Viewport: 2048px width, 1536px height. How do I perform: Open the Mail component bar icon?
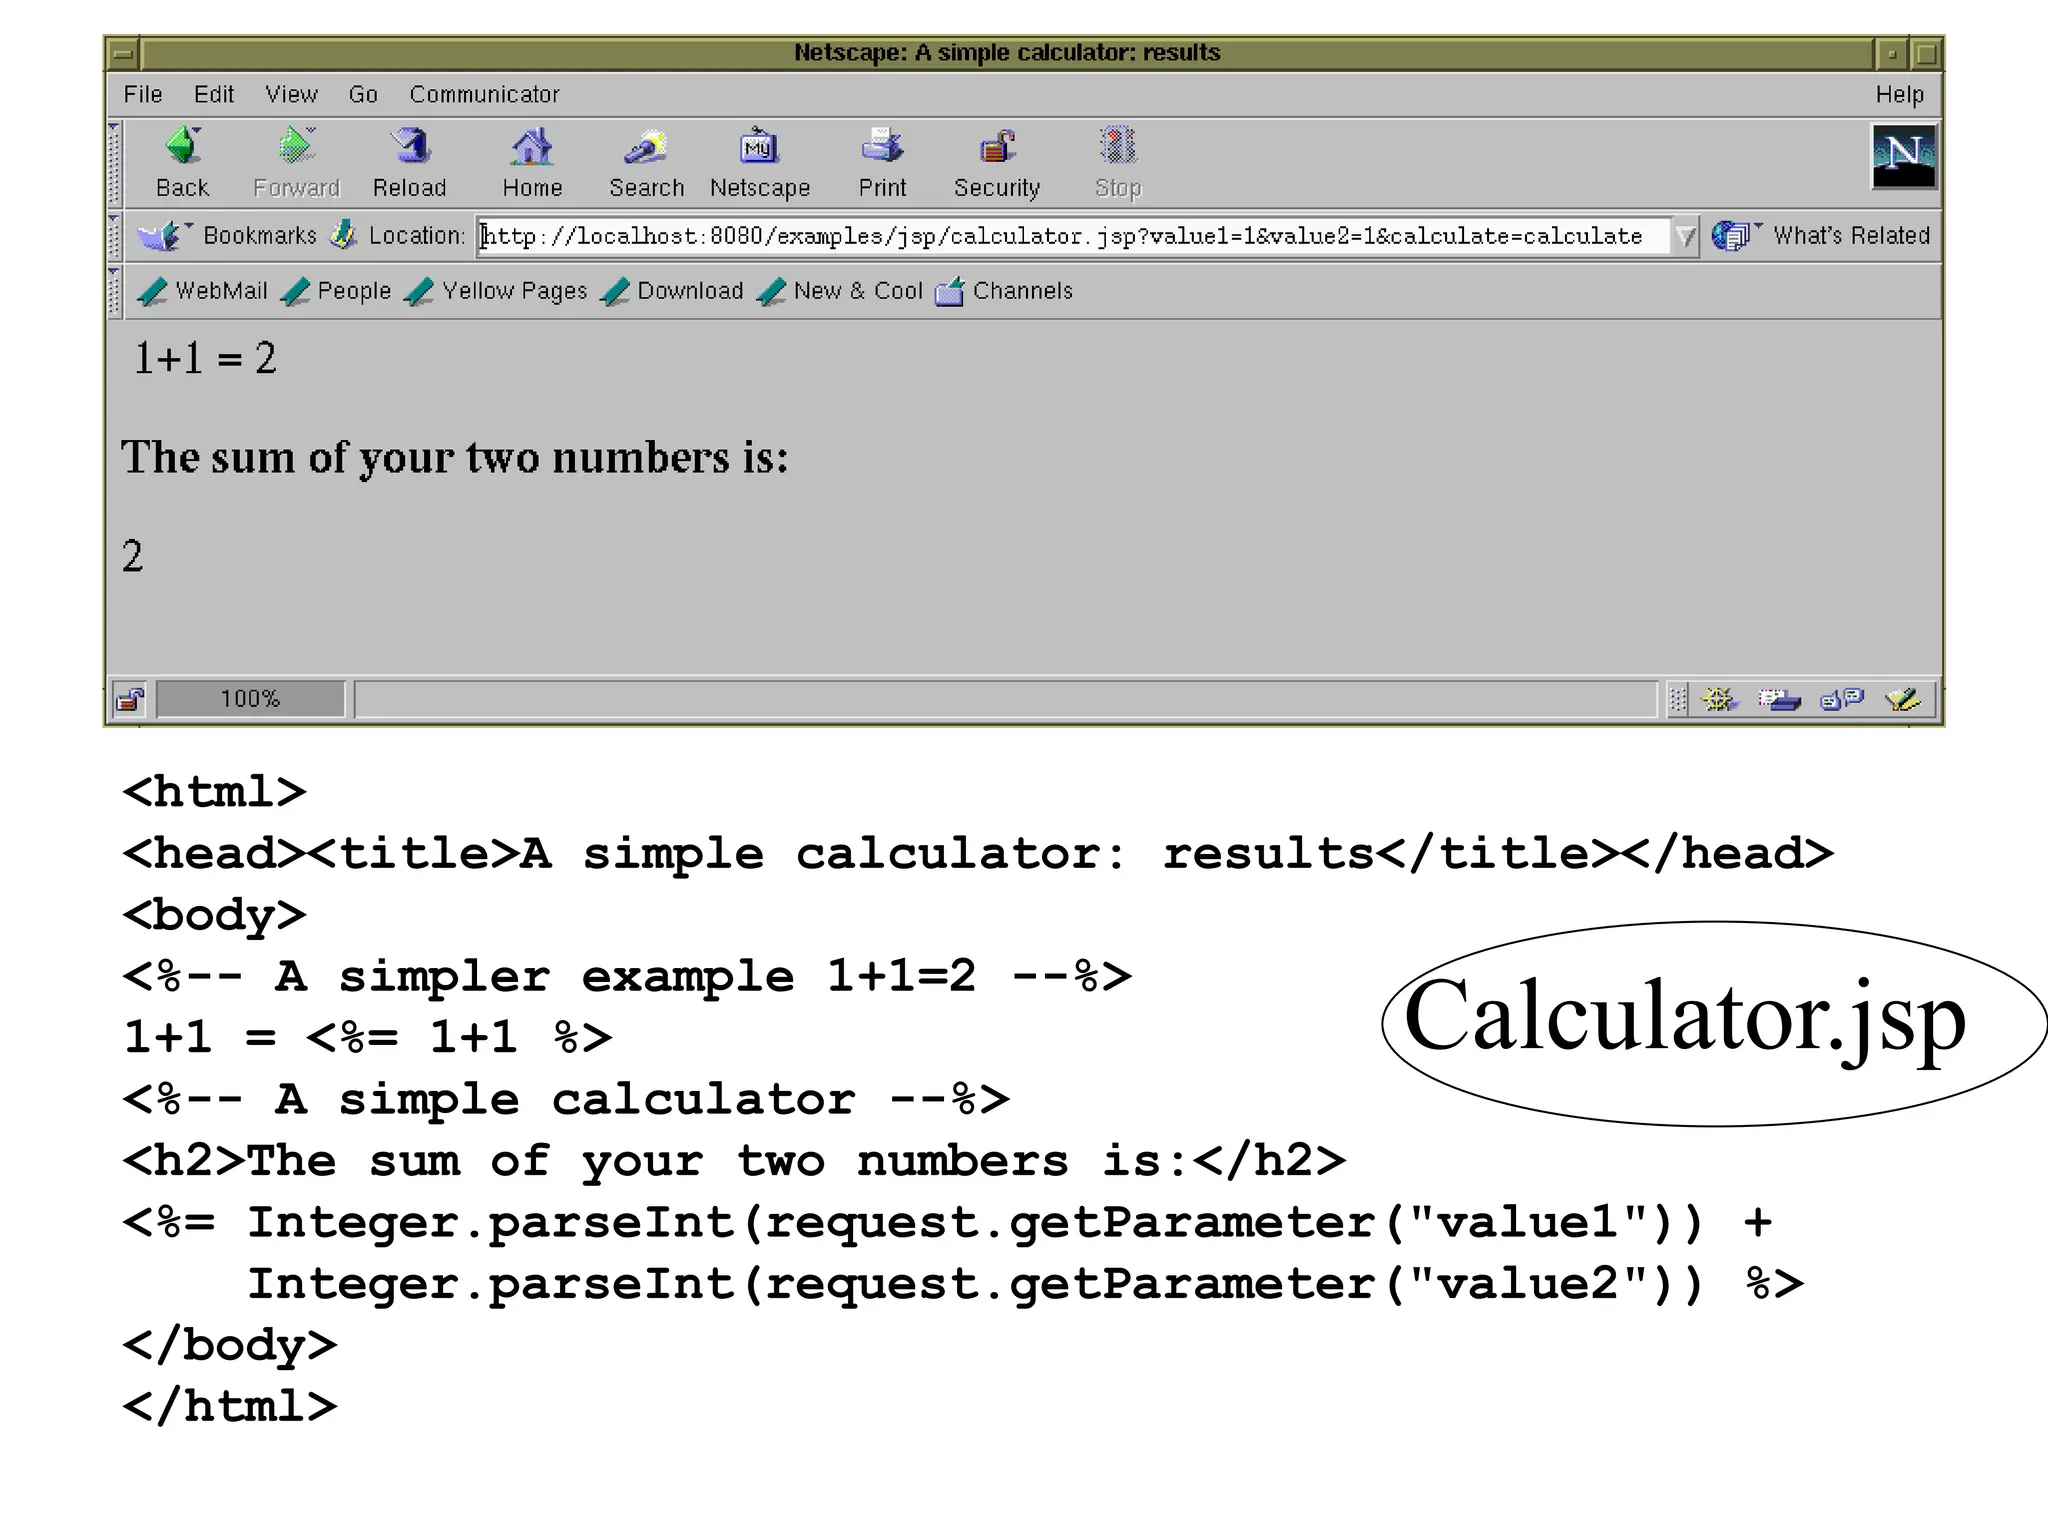coord(1779,699)
